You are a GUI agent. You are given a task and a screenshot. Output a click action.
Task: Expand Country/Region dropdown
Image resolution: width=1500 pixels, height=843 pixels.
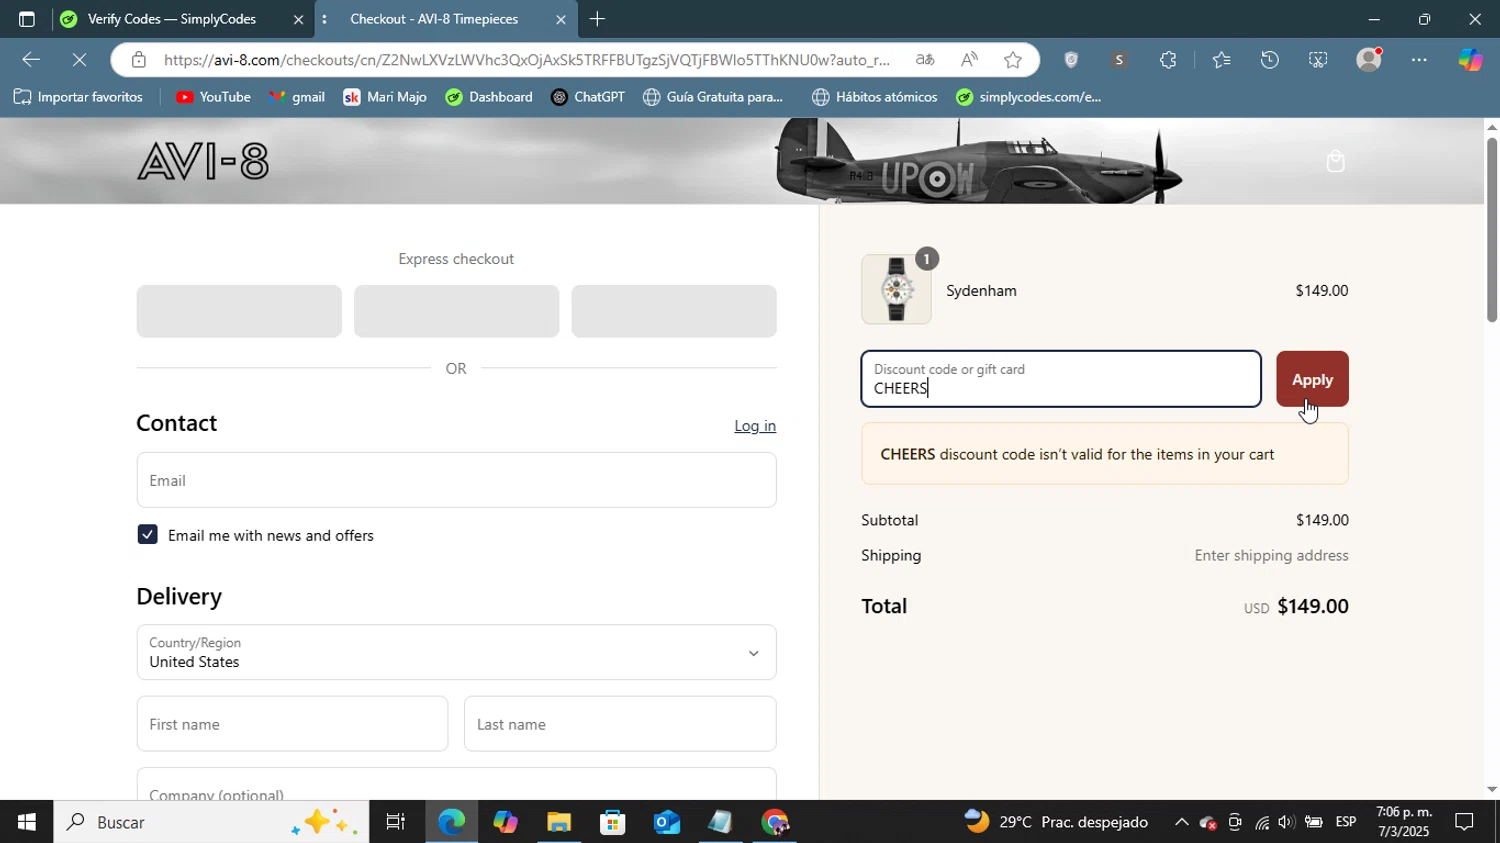(456, 652)
